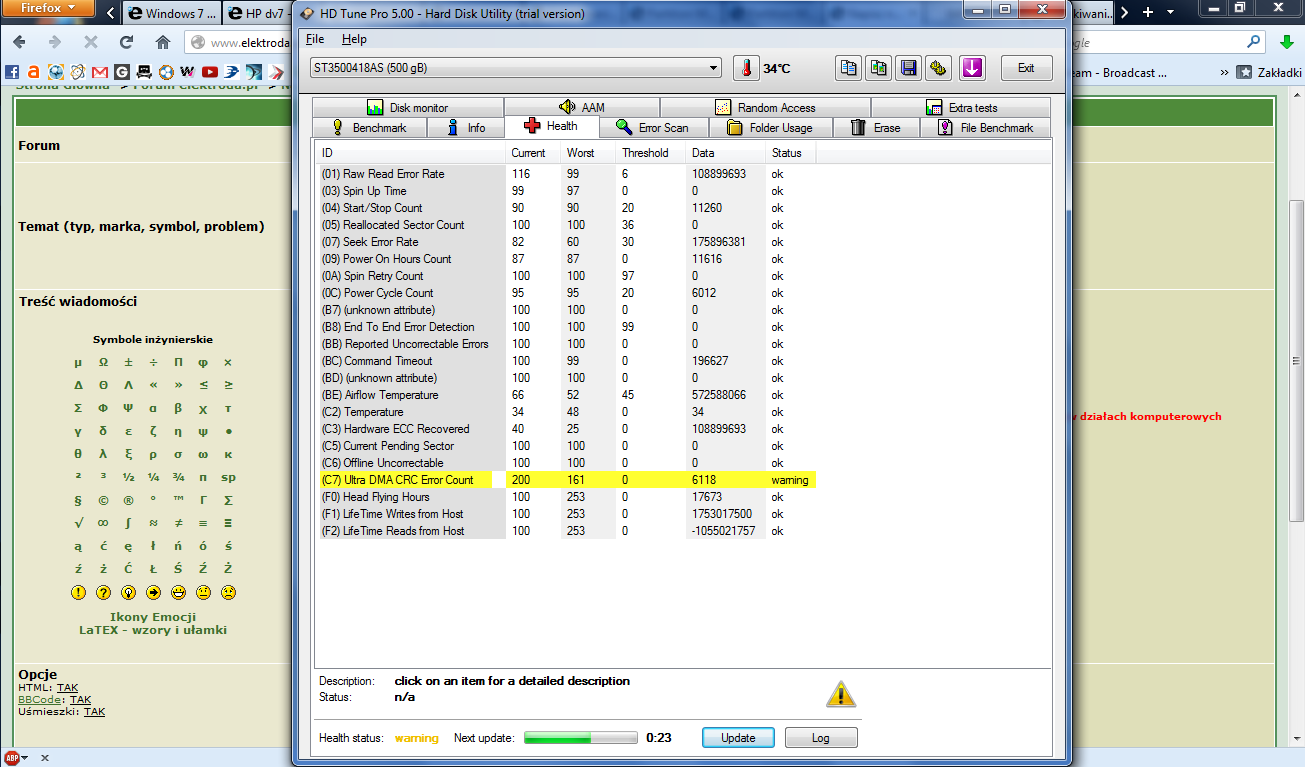Click the LaTEX - wzory i ułamki link
Image resolution: width=1305 pixels, height=767 pixels.
pos(153,630)
